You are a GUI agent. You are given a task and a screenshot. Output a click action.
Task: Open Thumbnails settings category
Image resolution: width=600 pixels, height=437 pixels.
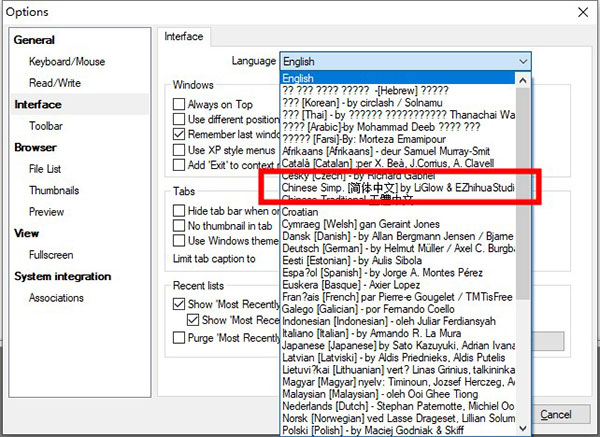(54, 190)
